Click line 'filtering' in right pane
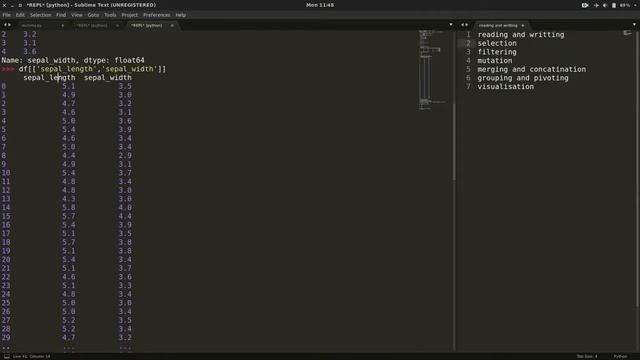This screenshot has height=360, width=640. (x=497, y=52)
